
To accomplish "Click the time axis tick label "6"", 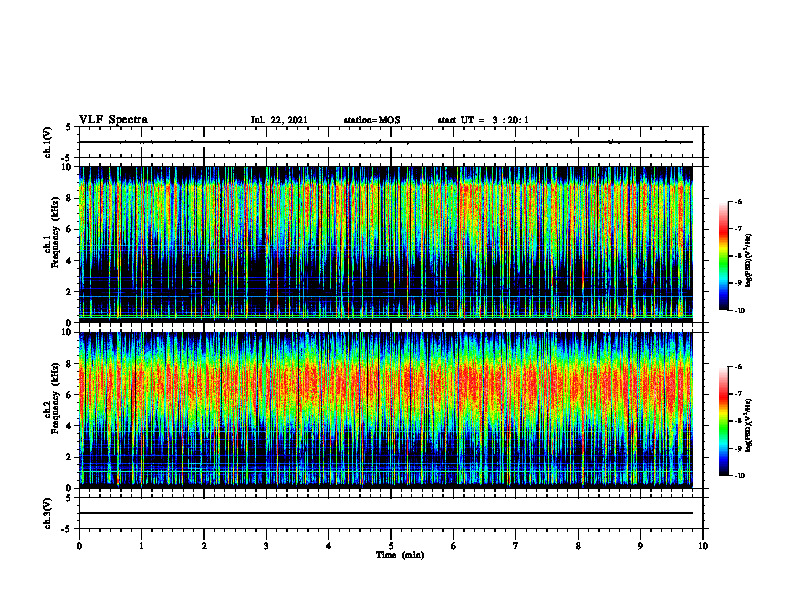I will click(453, 546).
